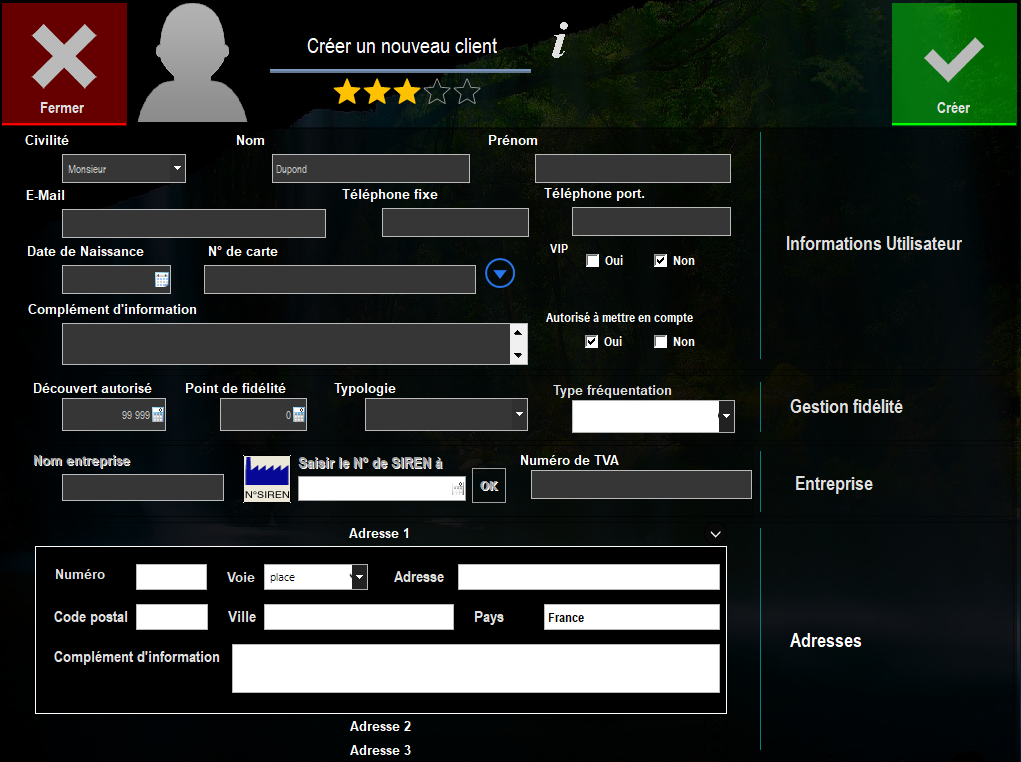The image size is (1021, 762).
Task: Expand the Adresse 3 section
Action: point(380,750)
